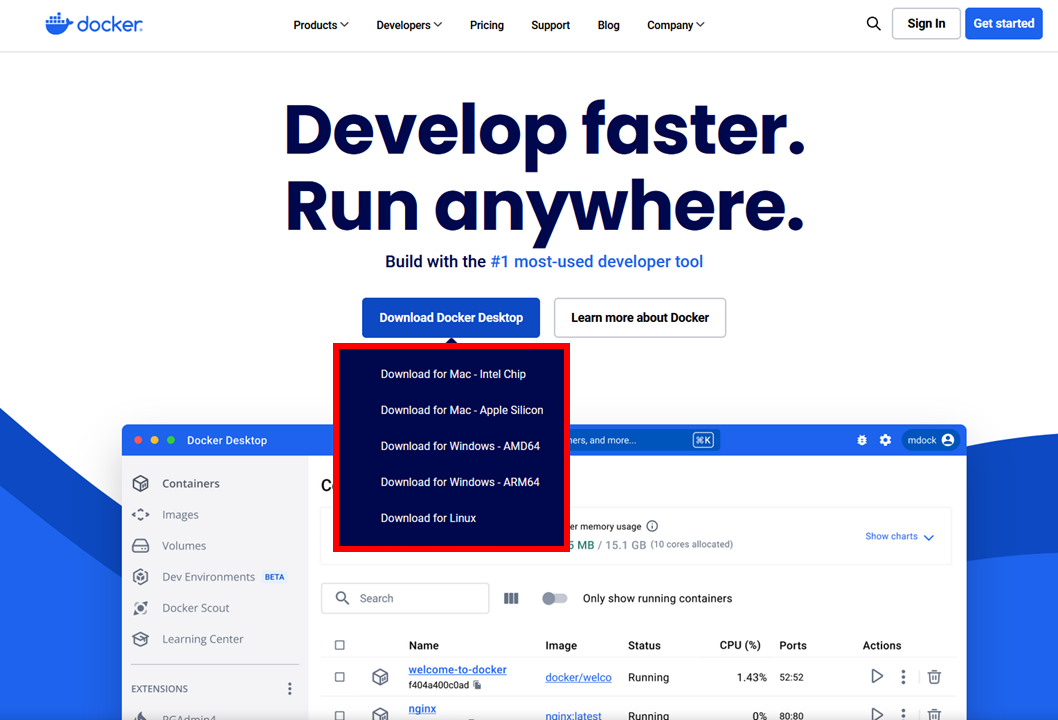Open the Blog page
This screenshot has height=720, width=1058.
pos(608,25)
